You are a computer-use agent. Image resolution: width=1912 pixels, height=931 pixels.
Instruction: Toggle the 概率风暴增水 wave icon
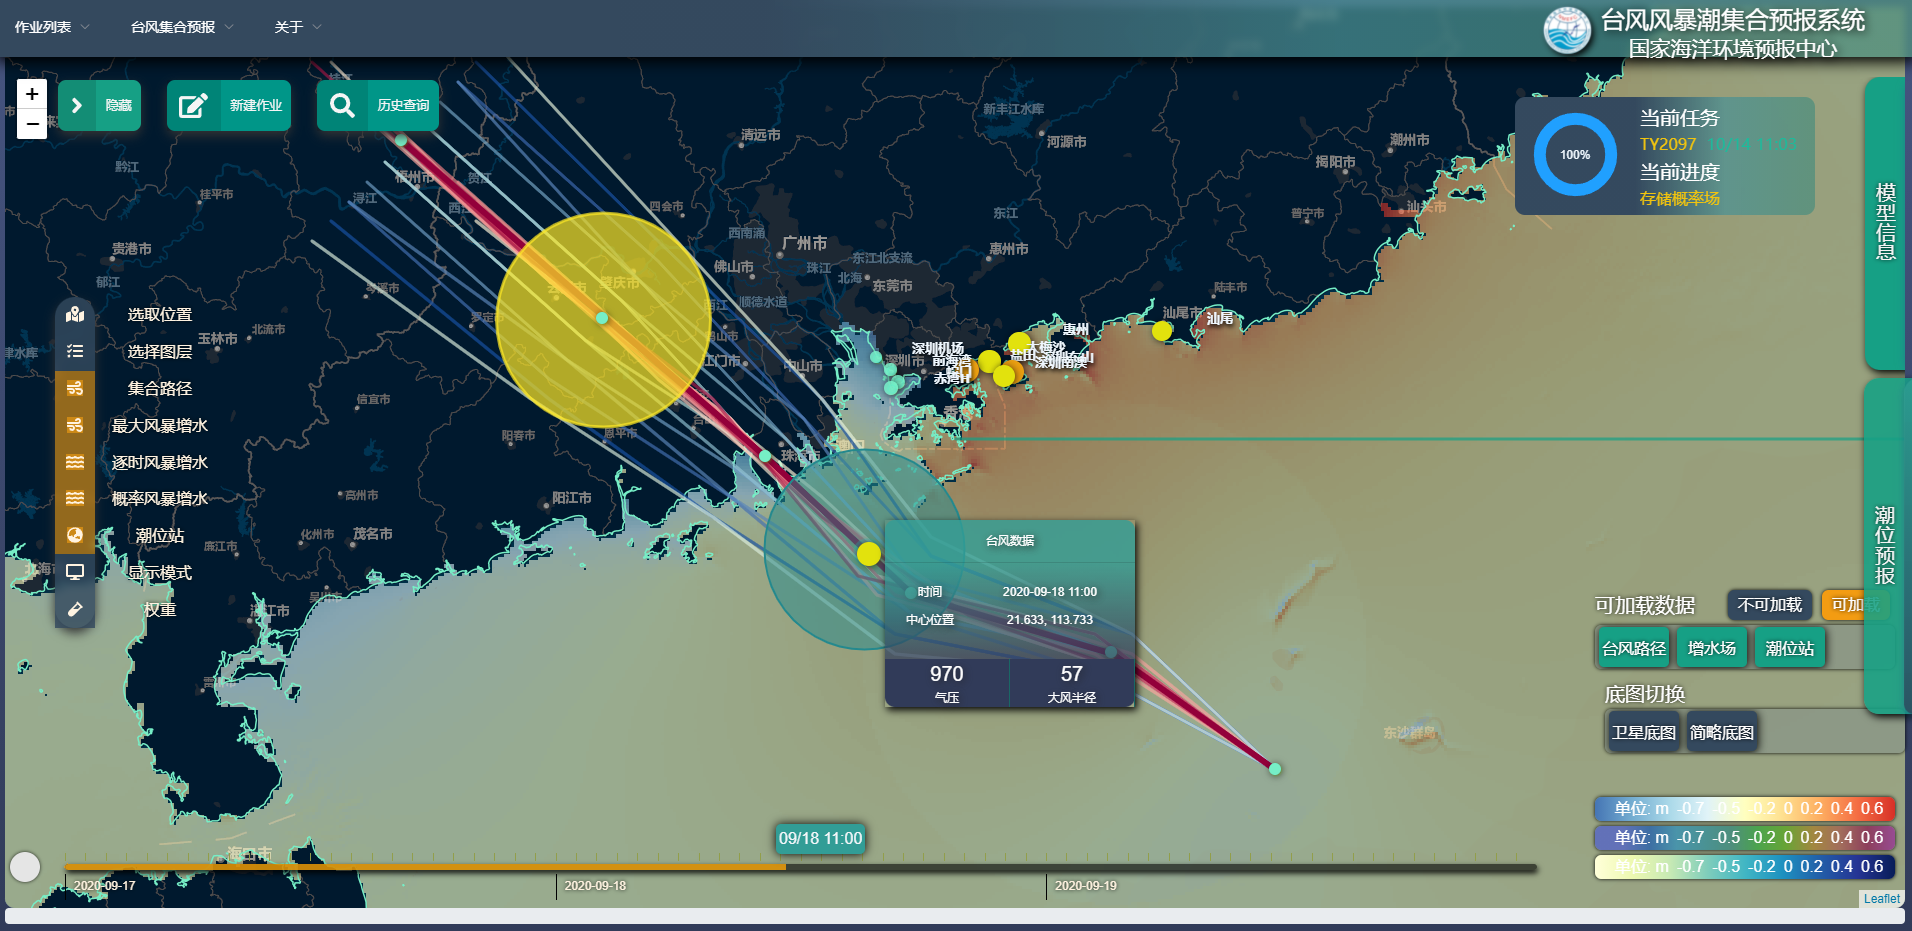75,498
